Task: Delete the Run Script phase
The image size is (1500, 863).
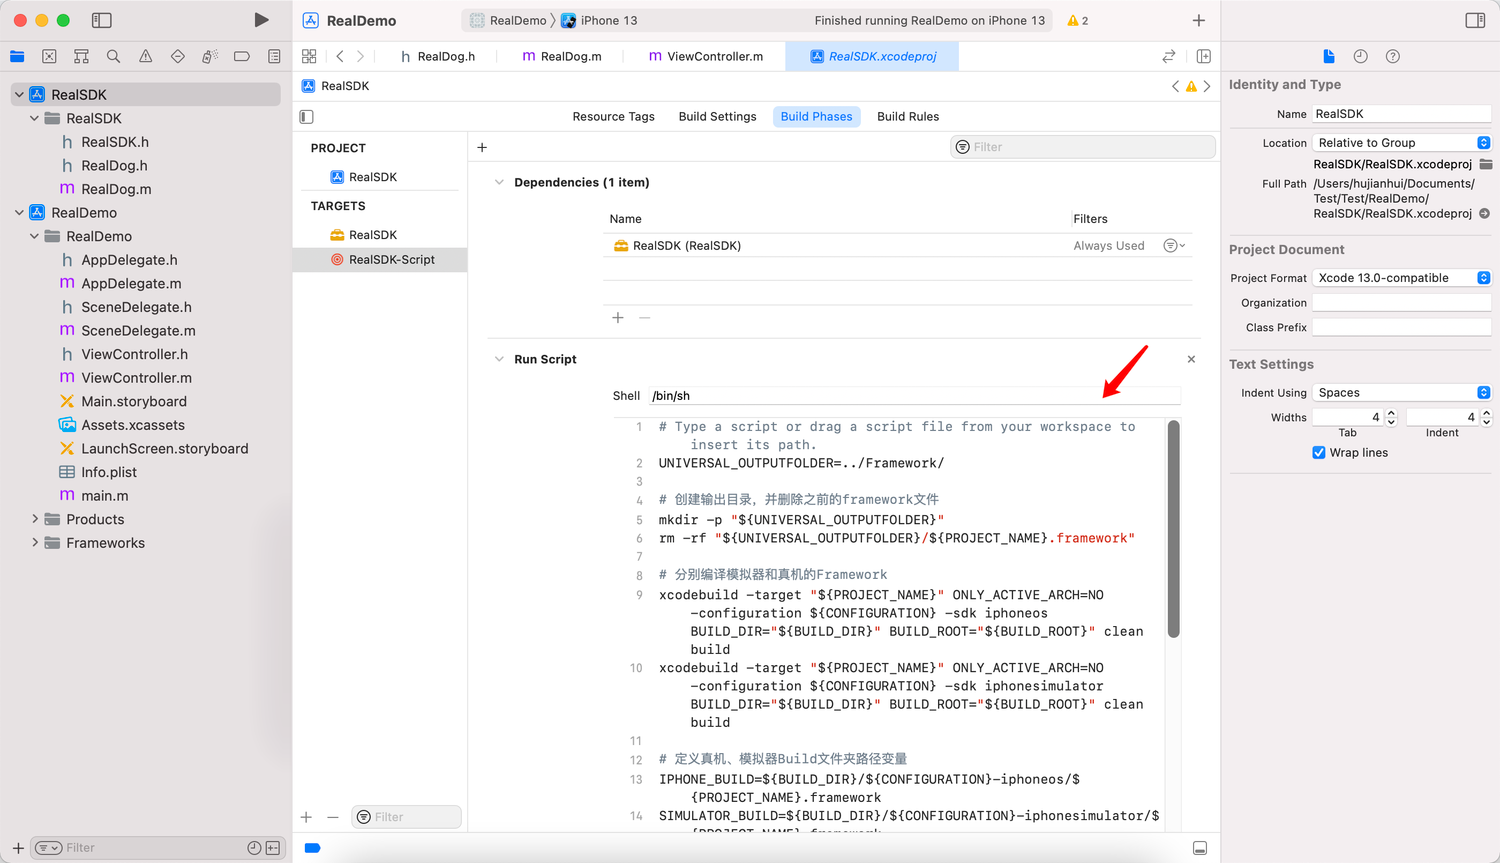Action: coord(1191,359)
